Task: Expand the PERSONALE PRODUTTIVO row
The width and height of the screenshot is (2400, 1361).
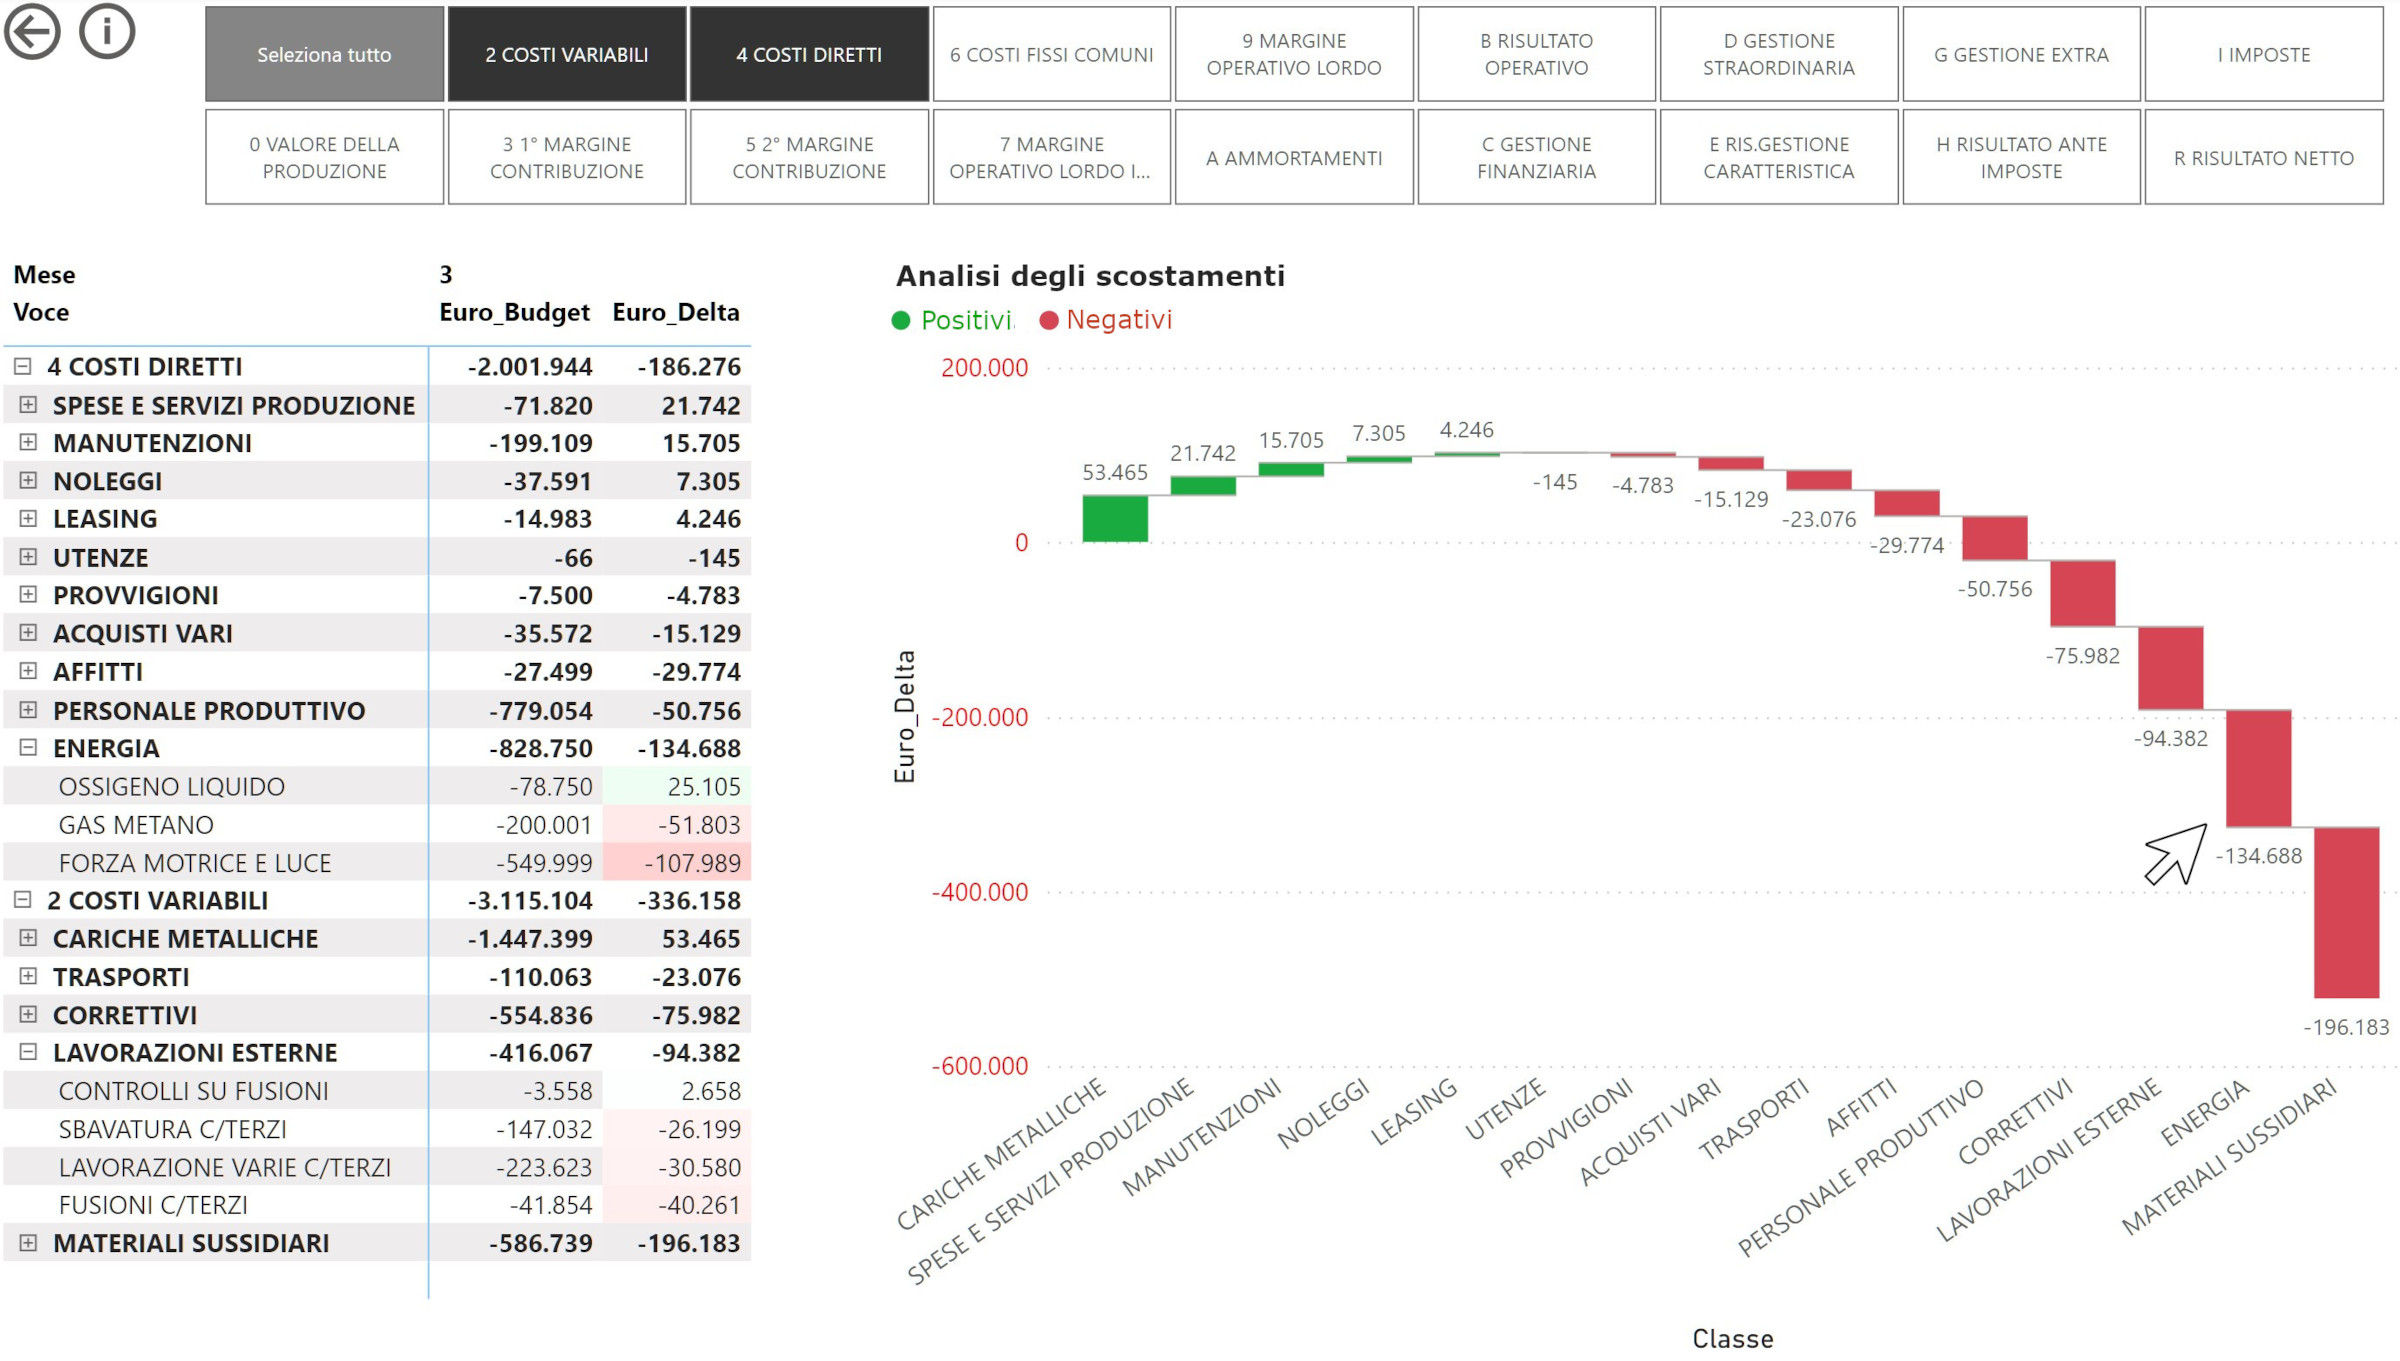Action: tap(28, 710)
